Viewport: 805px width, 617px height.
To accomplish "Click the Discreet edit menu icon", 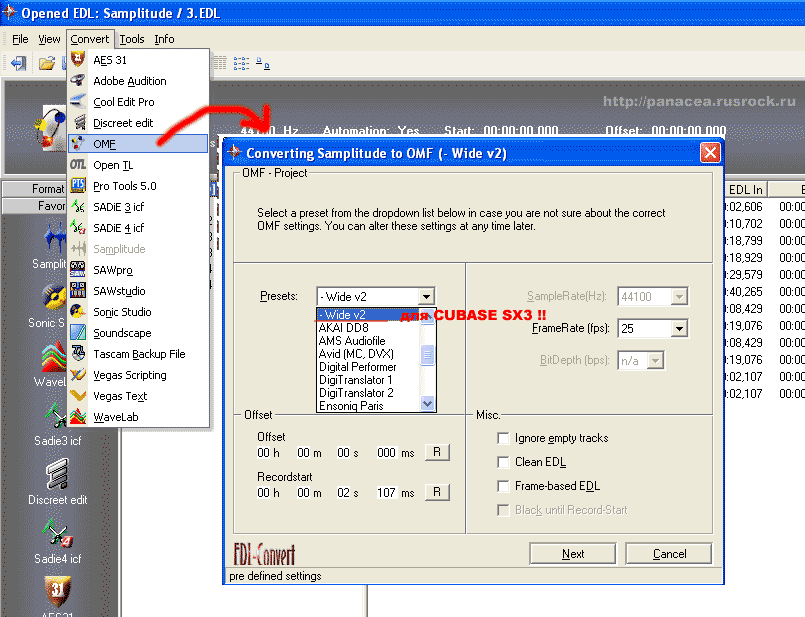I will tap(78, 123).
